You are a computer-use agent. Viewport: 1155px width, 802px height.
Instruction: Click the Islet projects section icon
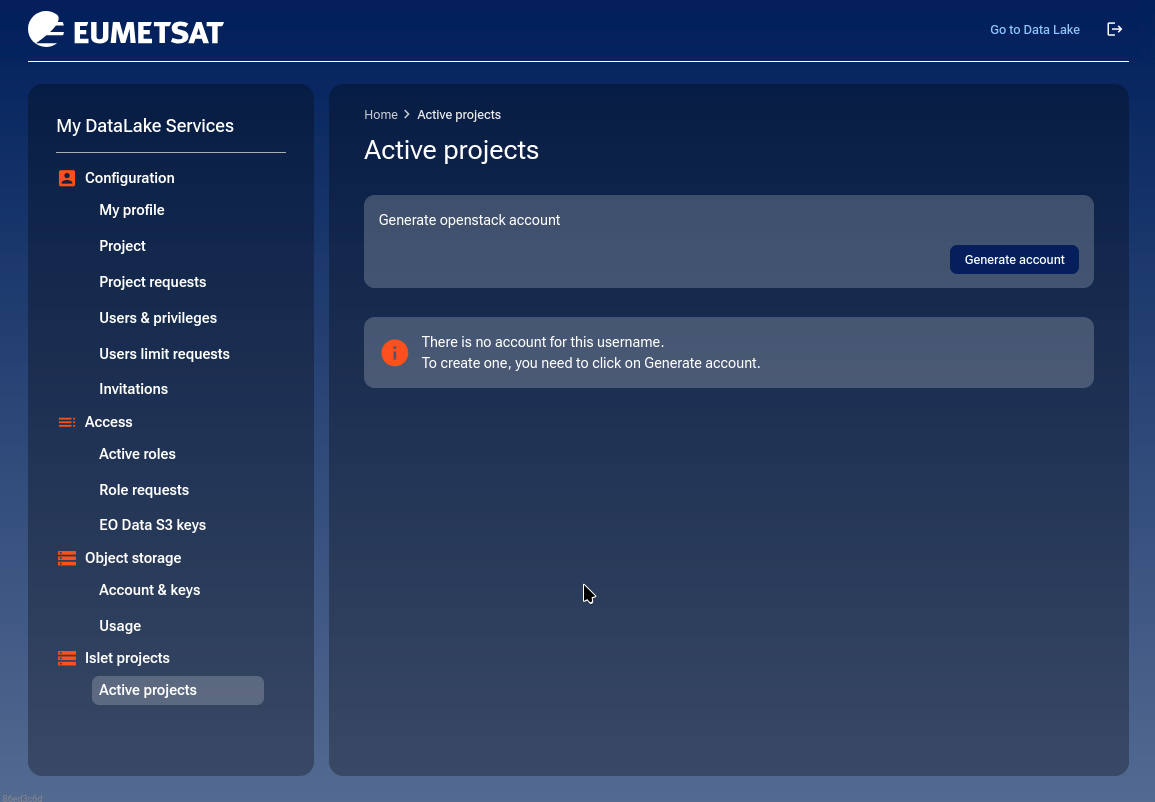tap(67, 658)
